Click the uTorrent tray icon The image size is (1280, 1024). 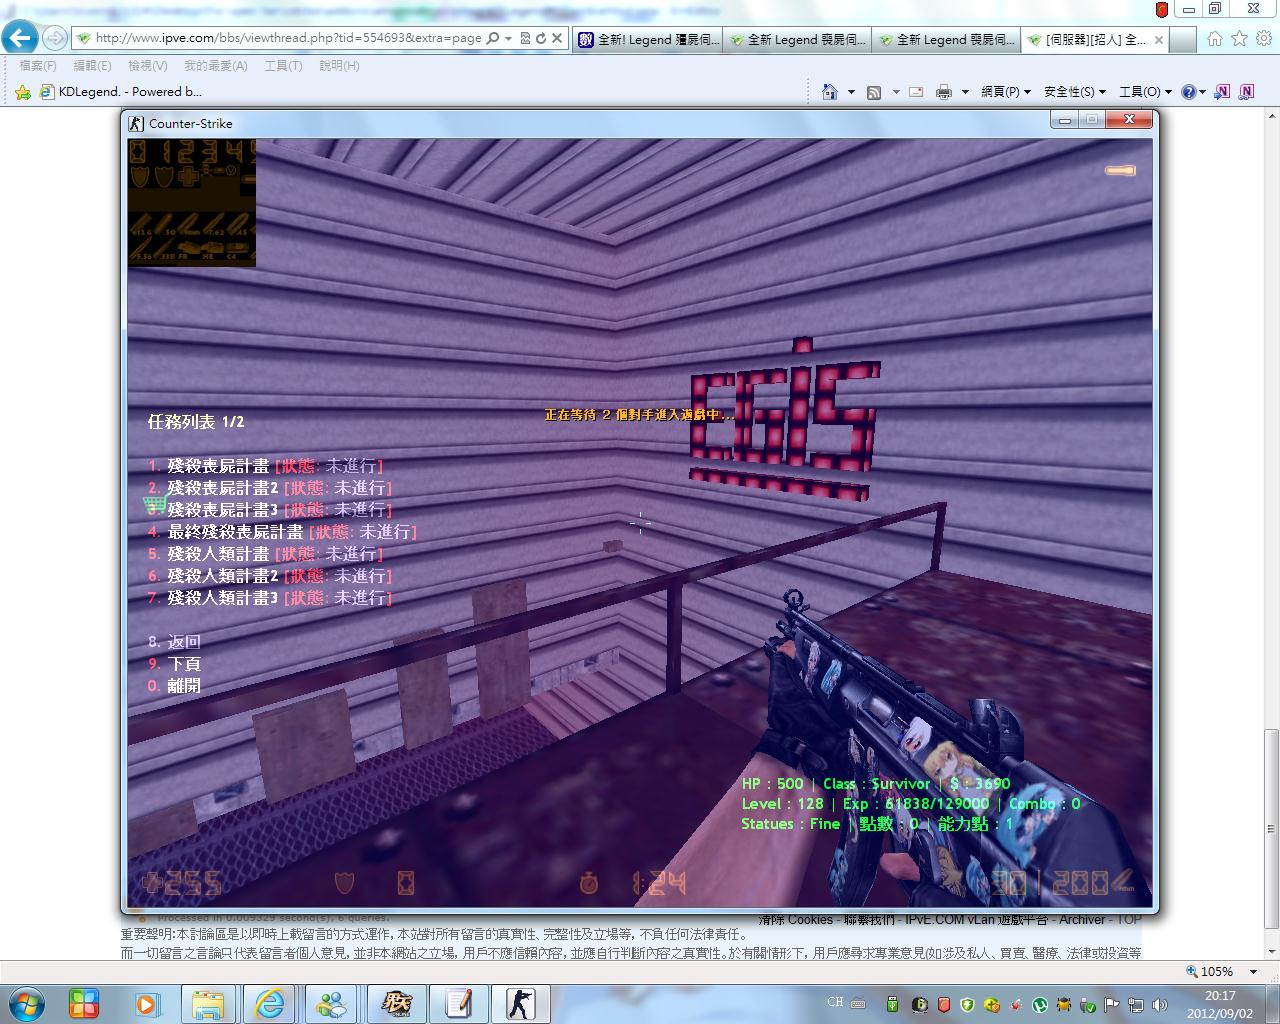pos(1040,1004)
